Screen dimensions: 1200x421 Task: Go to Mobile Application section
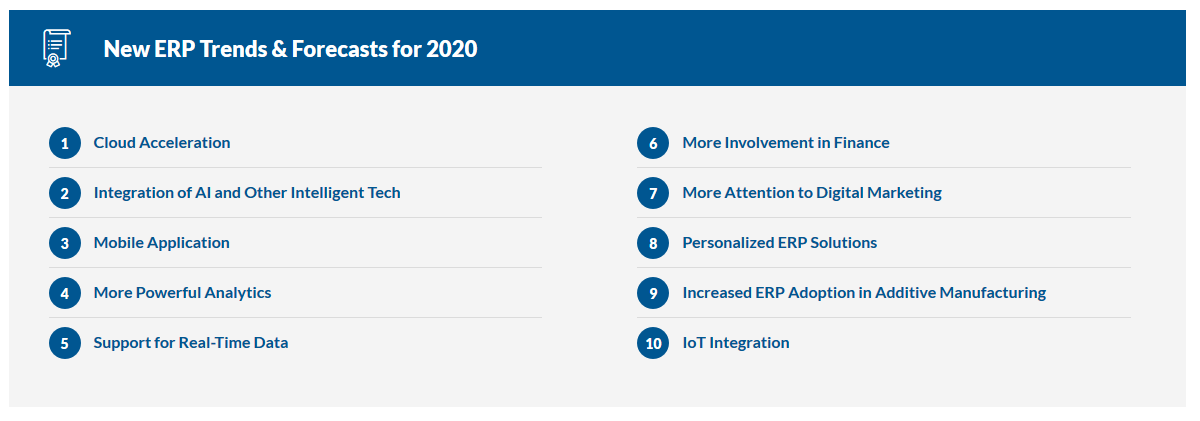pyautogui.click(x=162, y=243)
